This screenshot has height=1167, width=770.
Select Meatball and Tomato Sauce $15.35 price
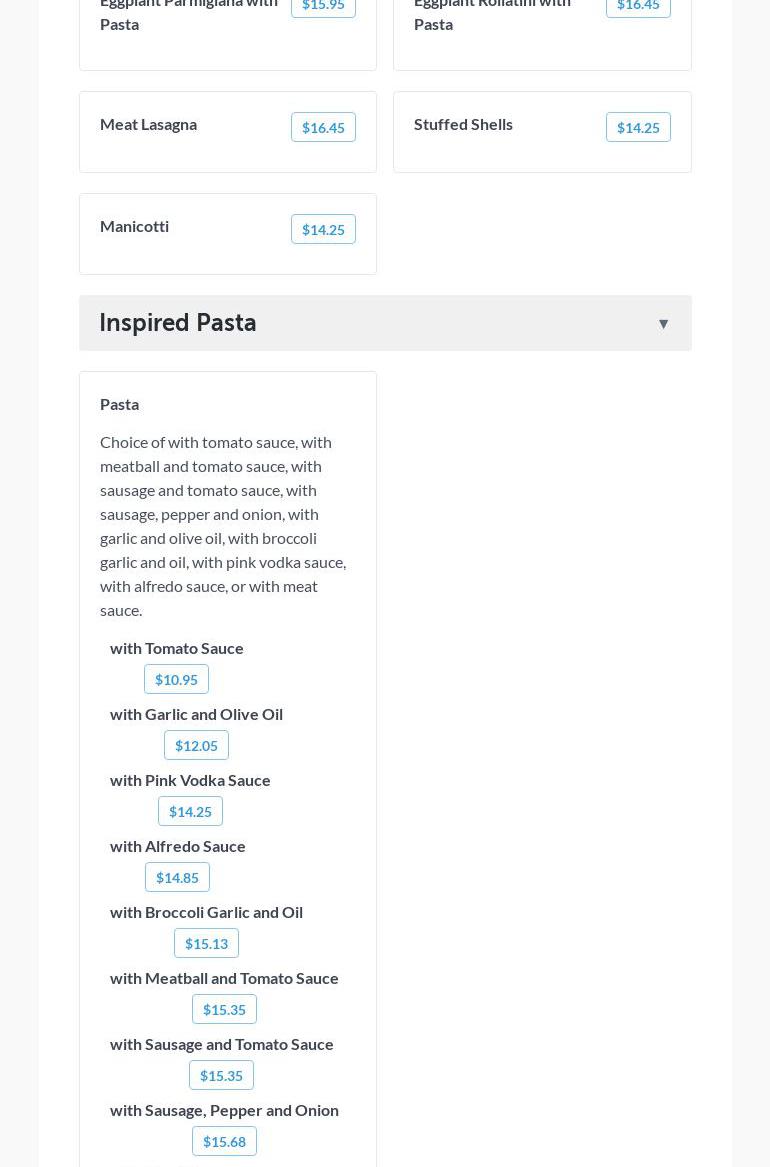[x=224, y=1009]
